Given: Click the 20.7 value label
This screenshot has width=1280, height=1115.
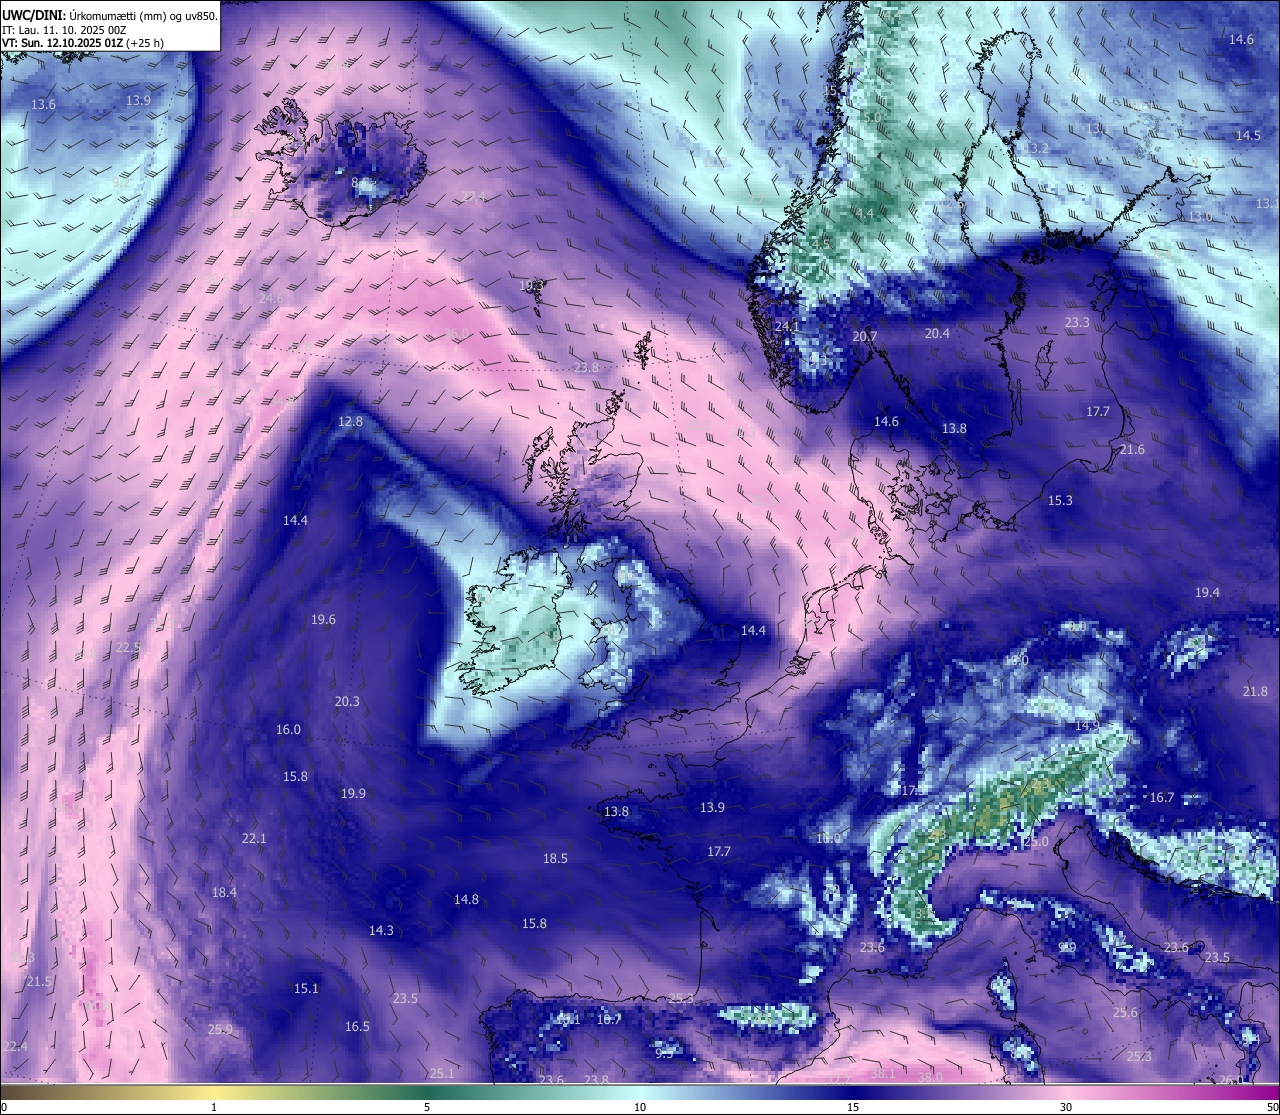Looking at the screenshot, I should tap(864, 337).
